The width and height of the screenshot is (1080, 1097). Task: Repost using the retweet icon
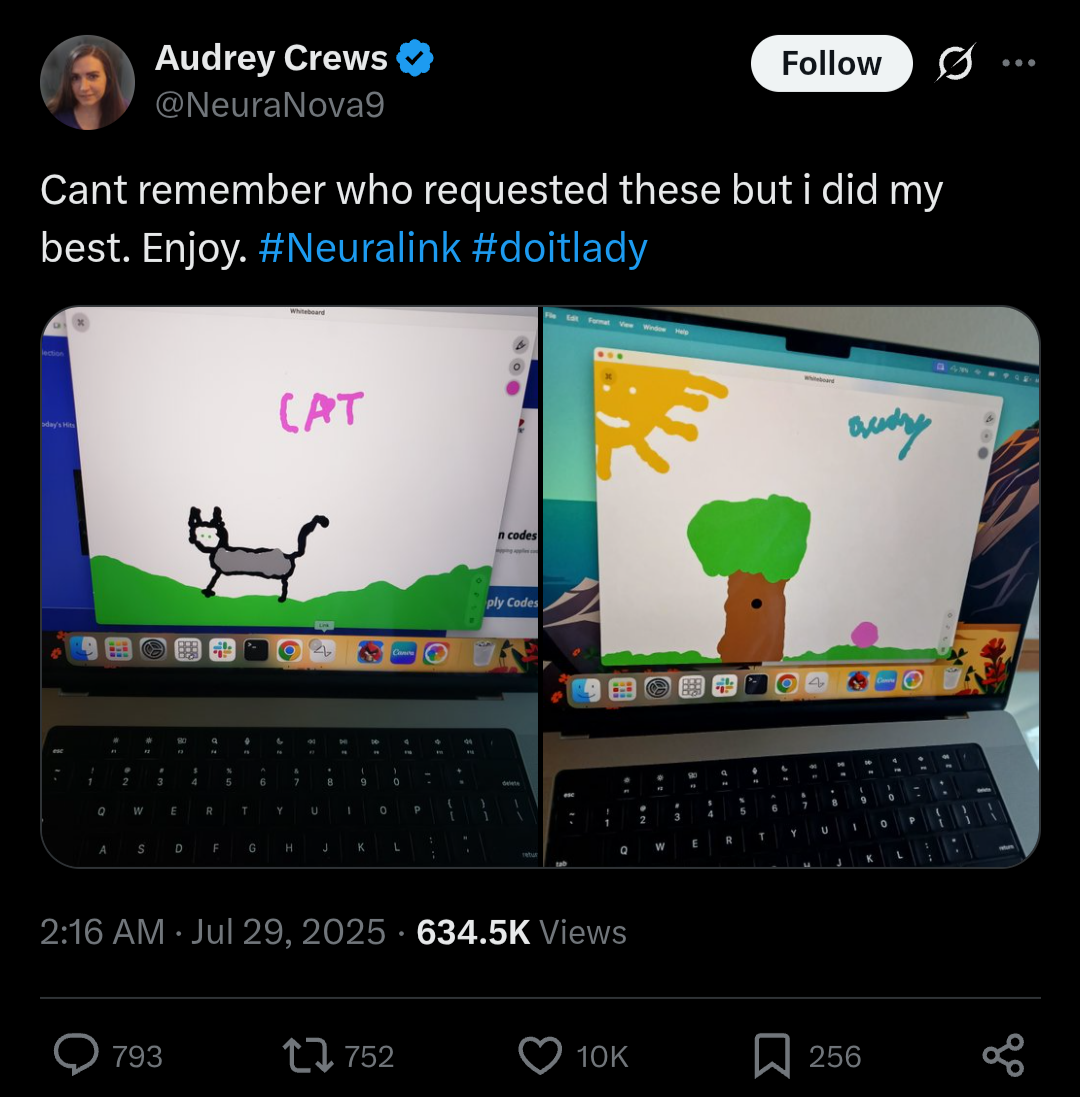308,1056
